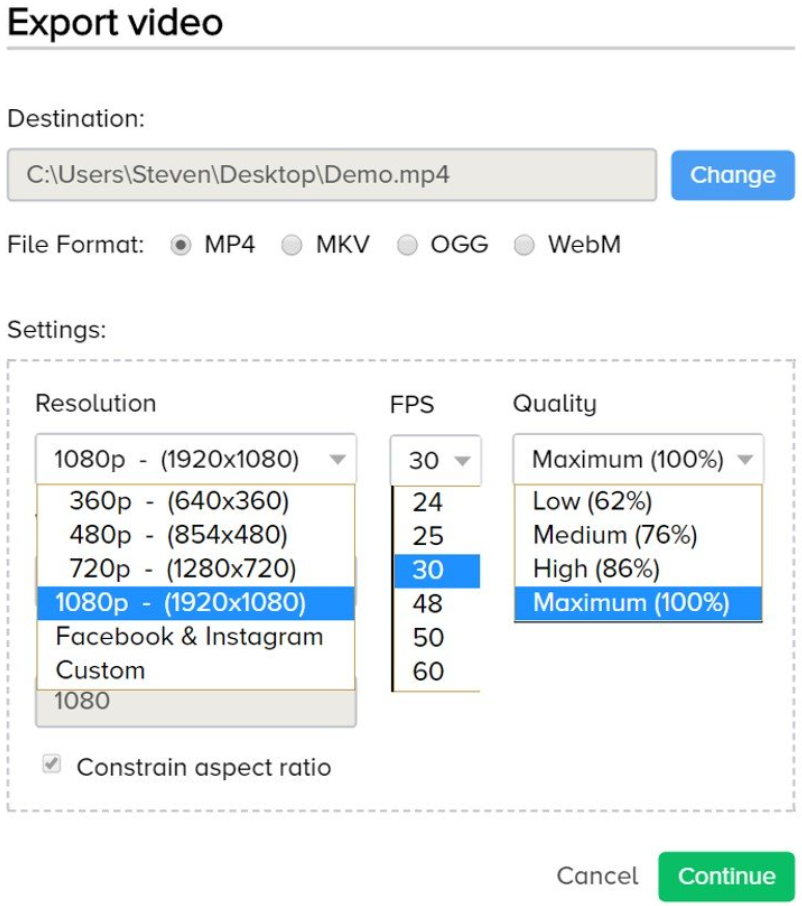The width and height of the screenshot is (802, 906).
Task: Set FPS to 24
Action: [437, 502]
